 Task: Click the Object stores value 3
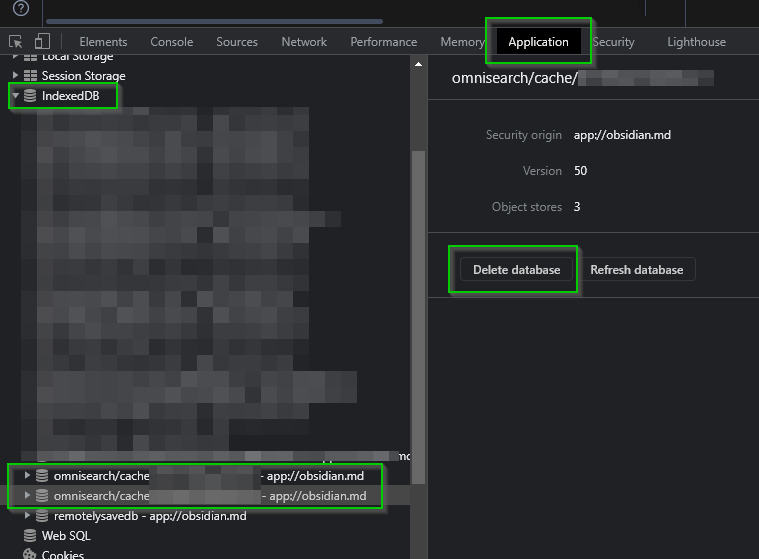(x=577, y=207)
